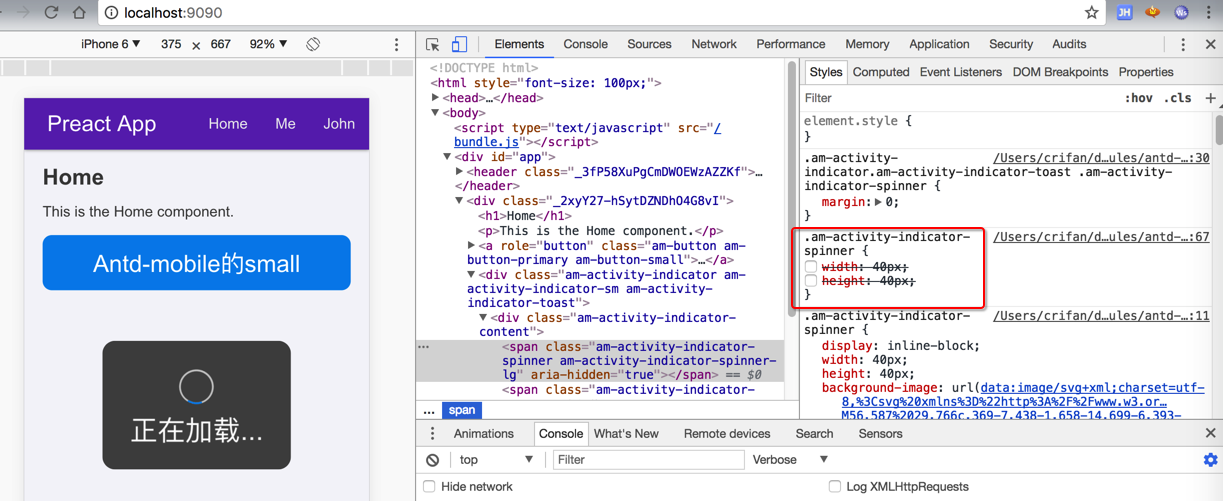Click the John nav link
The width and height of the screenshot is (1223, 501).
tap(339, 124)
